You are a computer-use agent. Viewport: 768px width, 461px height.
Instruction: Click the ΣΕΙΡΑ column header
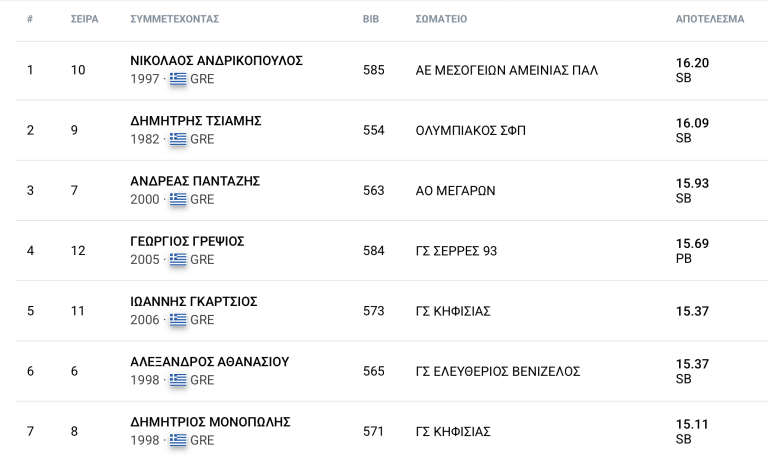85,19
